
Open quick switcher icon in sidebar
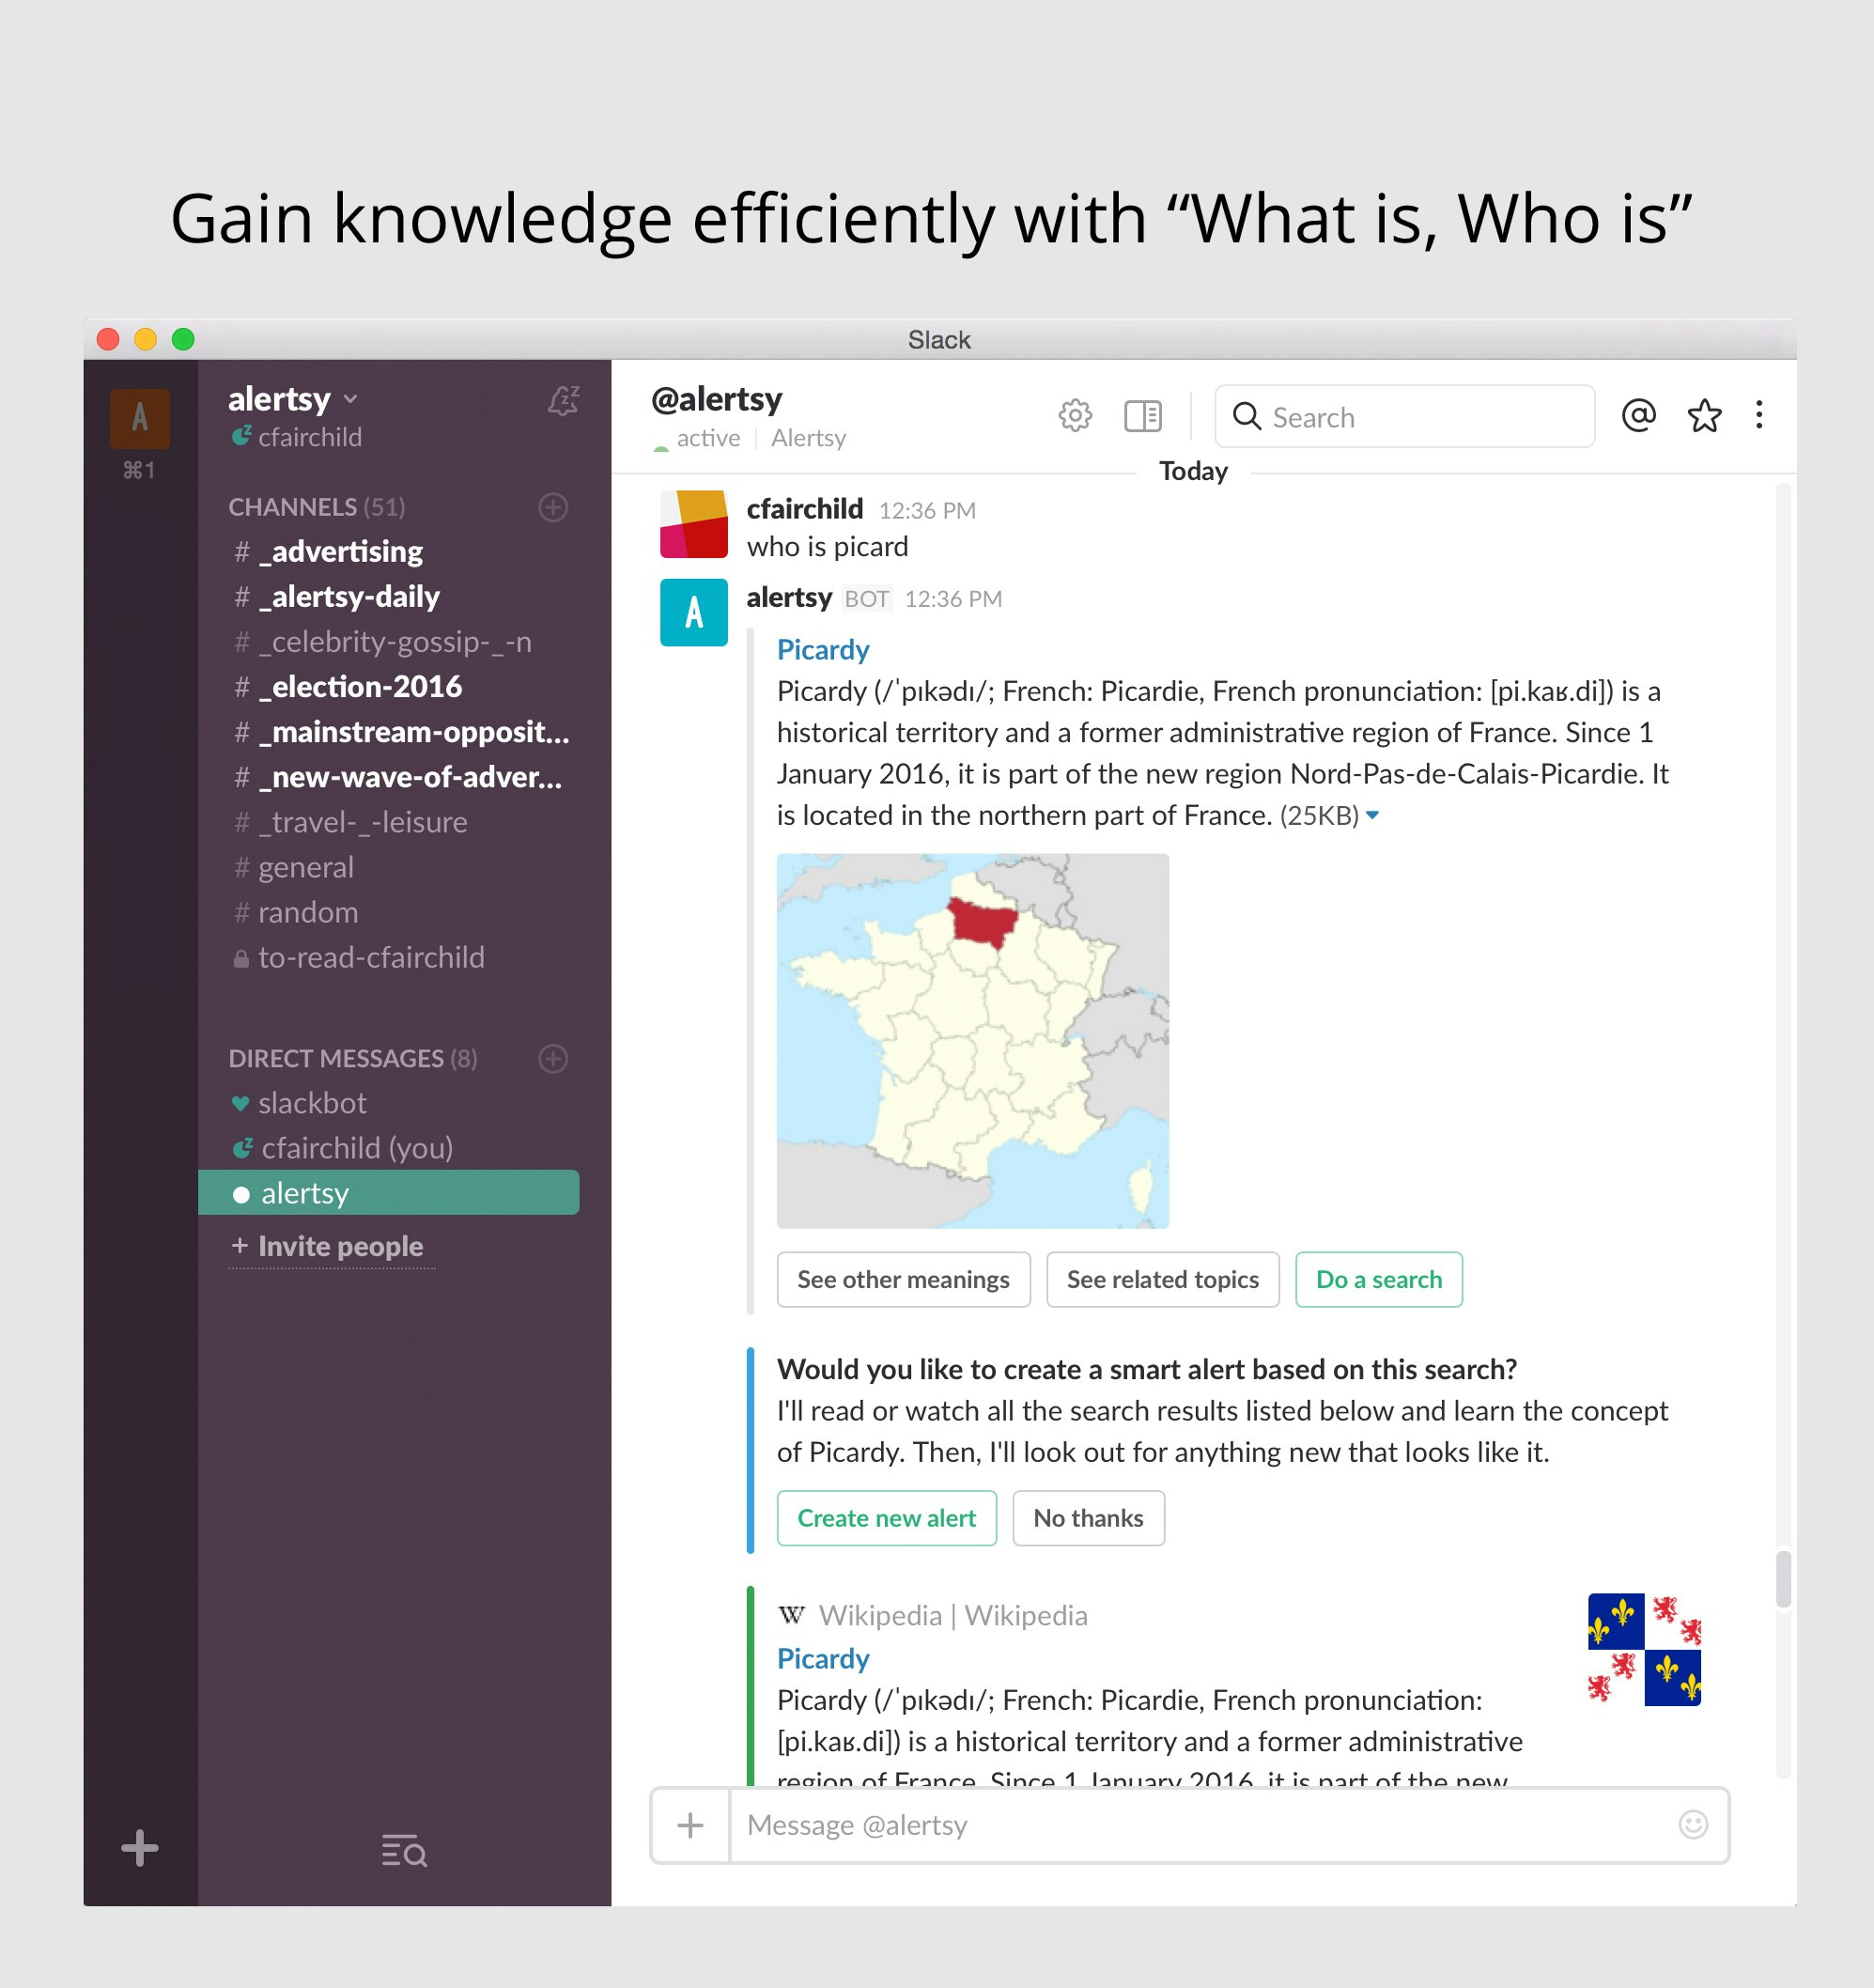coord(404,1851)
